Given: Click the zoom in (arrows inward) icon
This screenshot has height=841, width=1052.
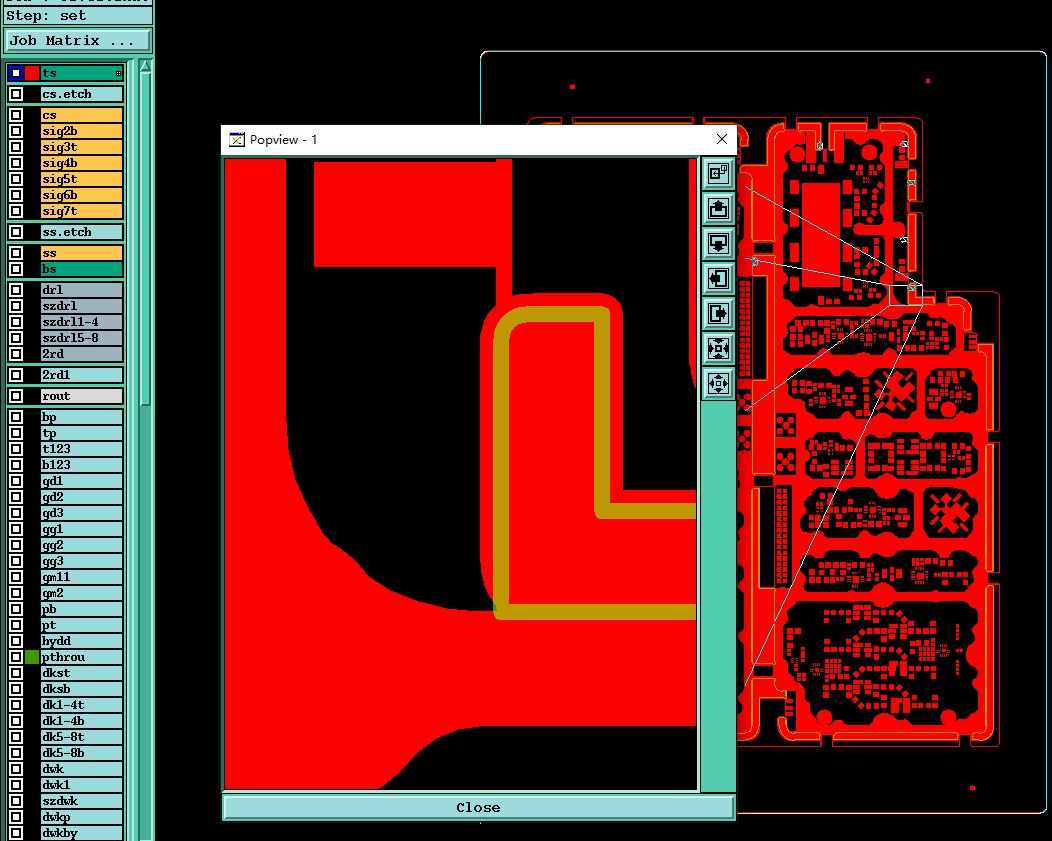Looking at the screenshot, I should [718, 348].
